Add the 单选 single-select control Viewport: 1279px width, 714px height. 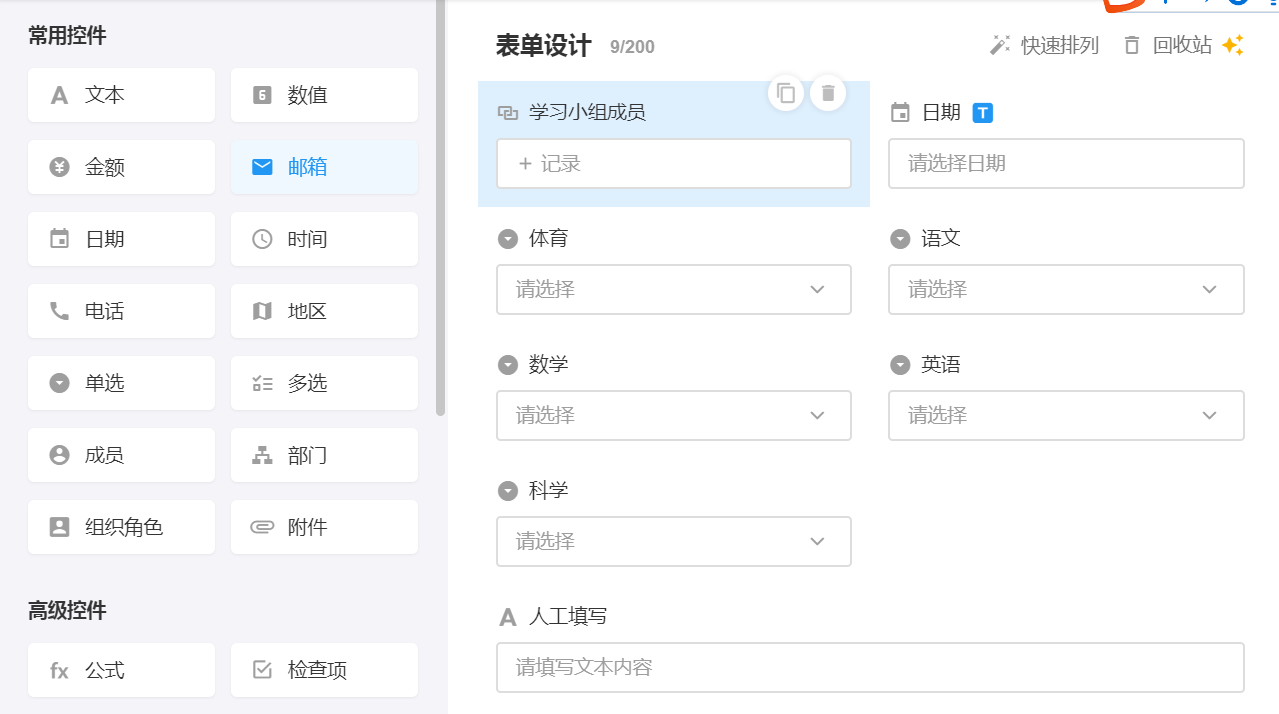click(121, 383)
